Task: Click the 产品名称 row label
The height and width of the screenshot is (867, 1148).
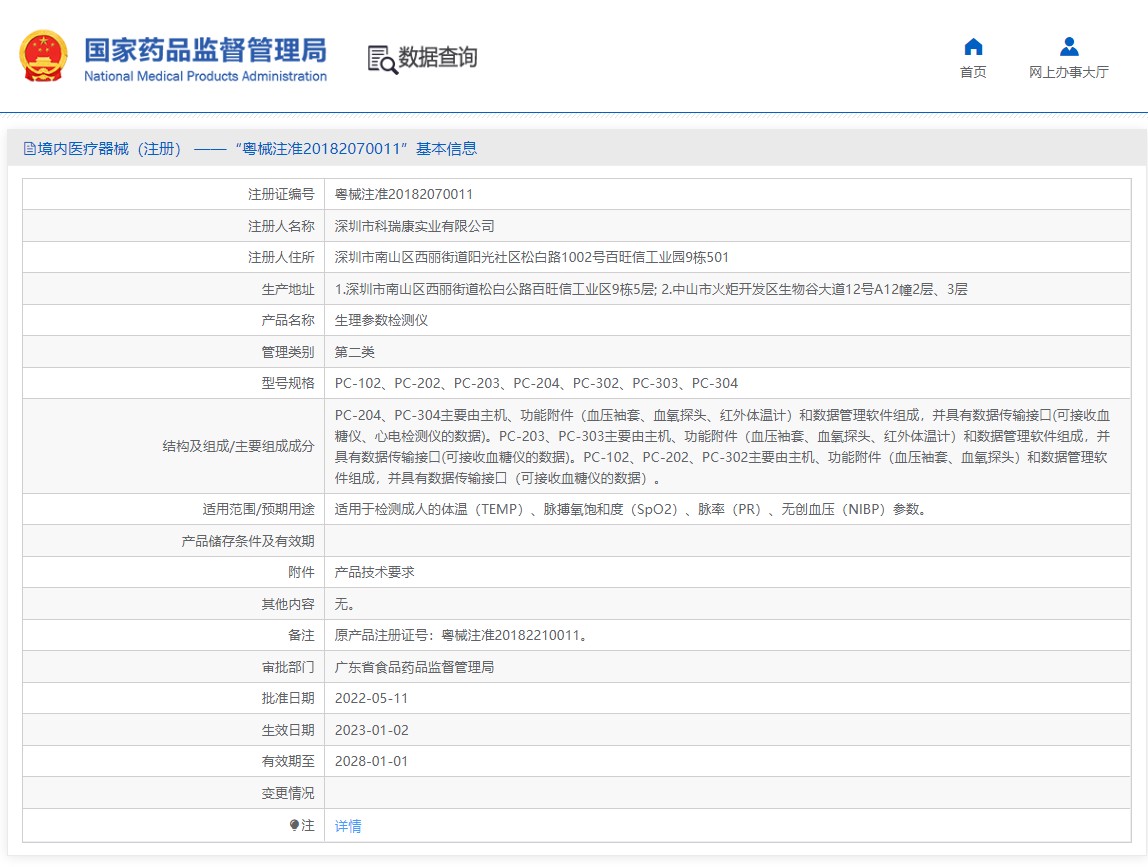Action: tap(288, 320)
